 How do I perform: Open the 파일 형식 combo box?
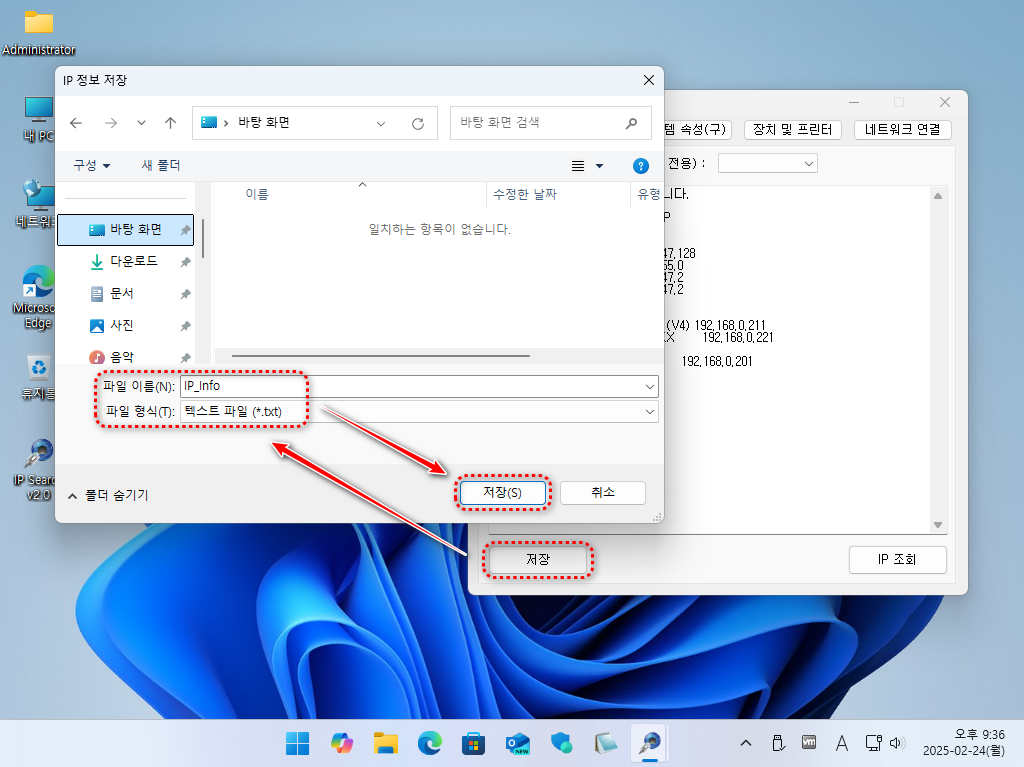point(419,412)
